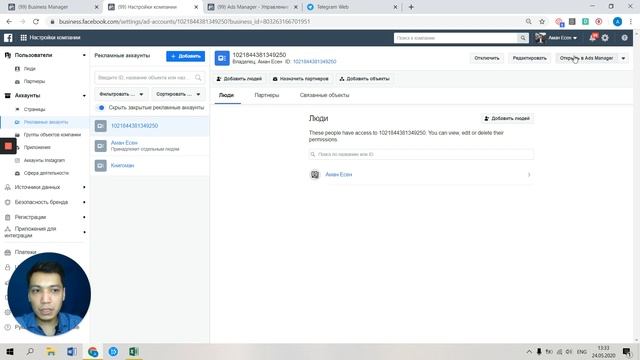Click the magnifier button in company search
This screenshot has width=640, height=360.
point(523,38)
